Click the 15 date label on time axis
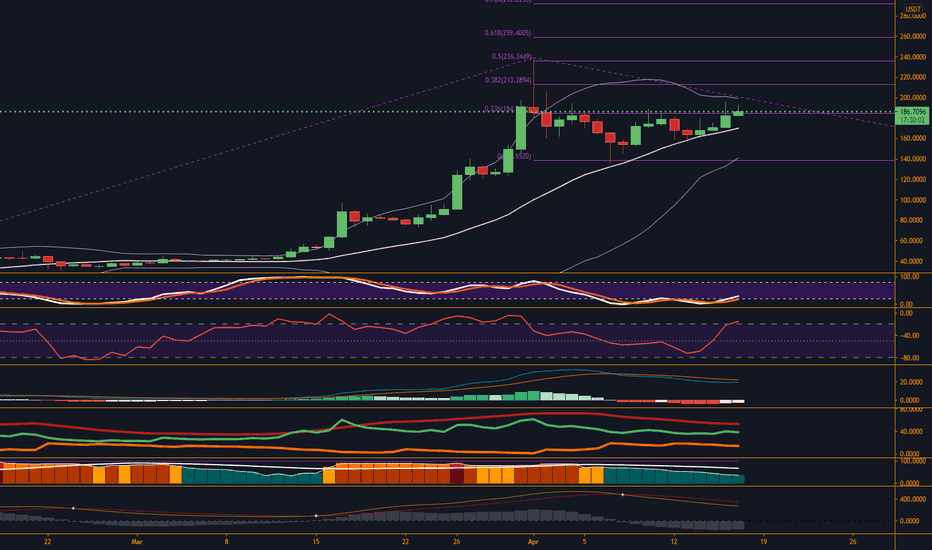 click(x=316, y=542)
